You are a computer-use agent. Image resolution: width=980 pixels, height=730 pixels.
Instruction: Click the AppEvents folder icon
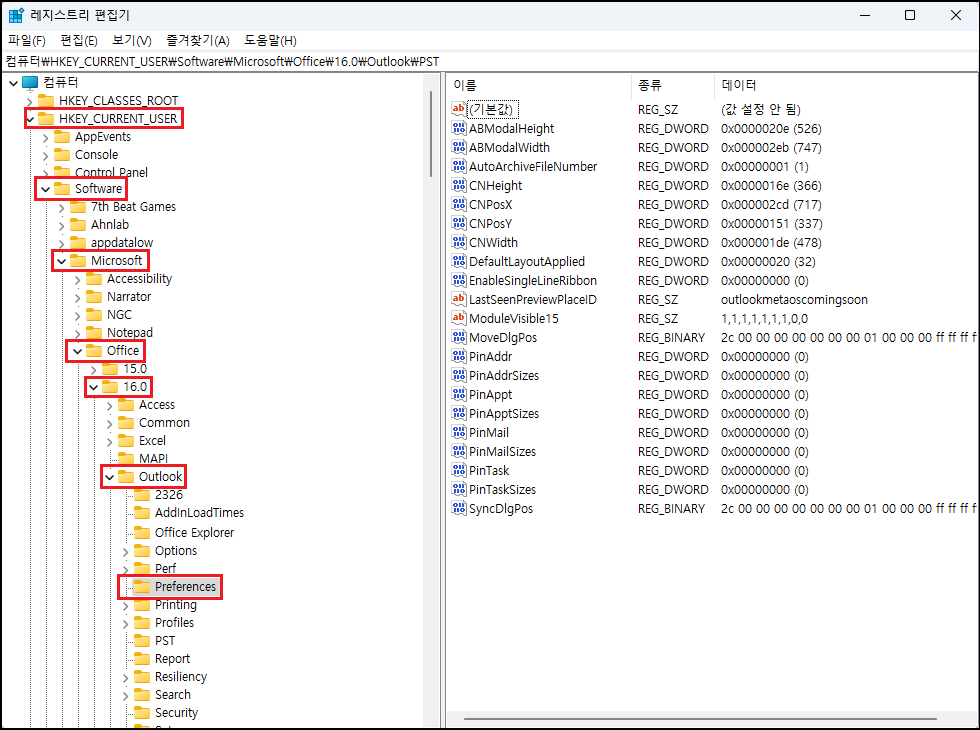pyautogui.click(x=62, y=137)
